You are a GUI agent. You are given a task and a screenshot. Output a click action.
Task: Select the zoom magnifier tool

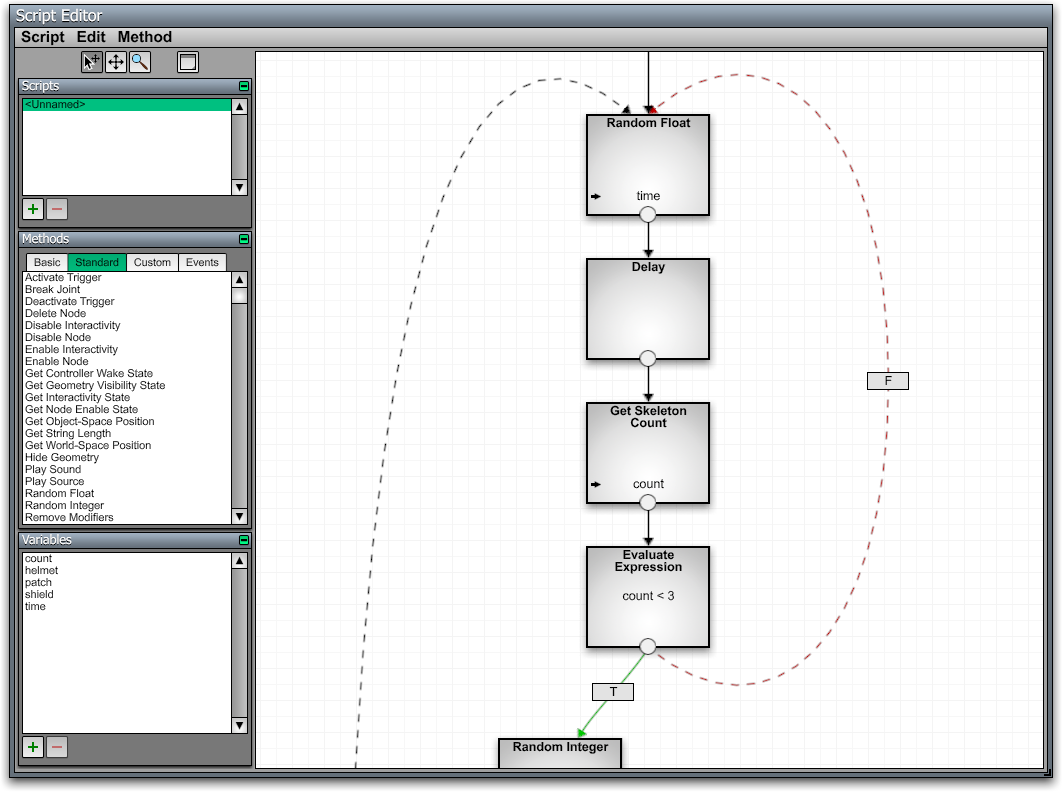click(140, 62)
